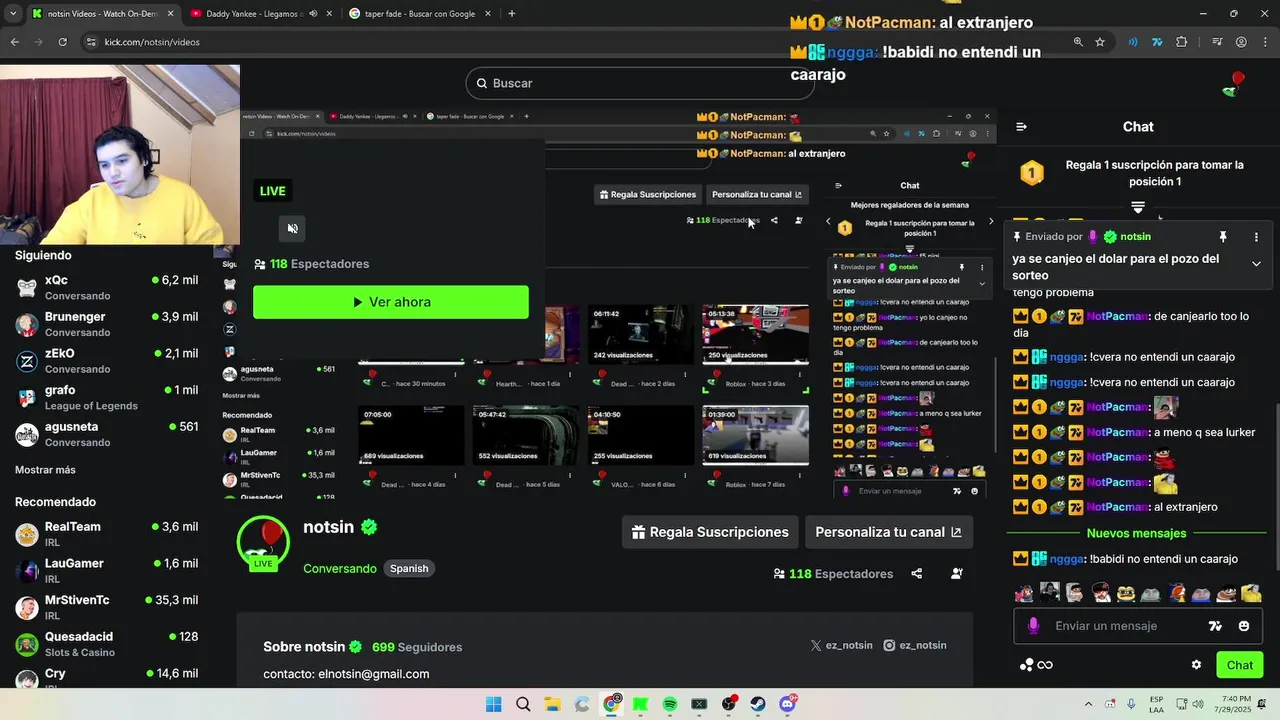1280x720 pixels.
Task: Open xQc channel in Siguiendo list
Action: point(106,288)
